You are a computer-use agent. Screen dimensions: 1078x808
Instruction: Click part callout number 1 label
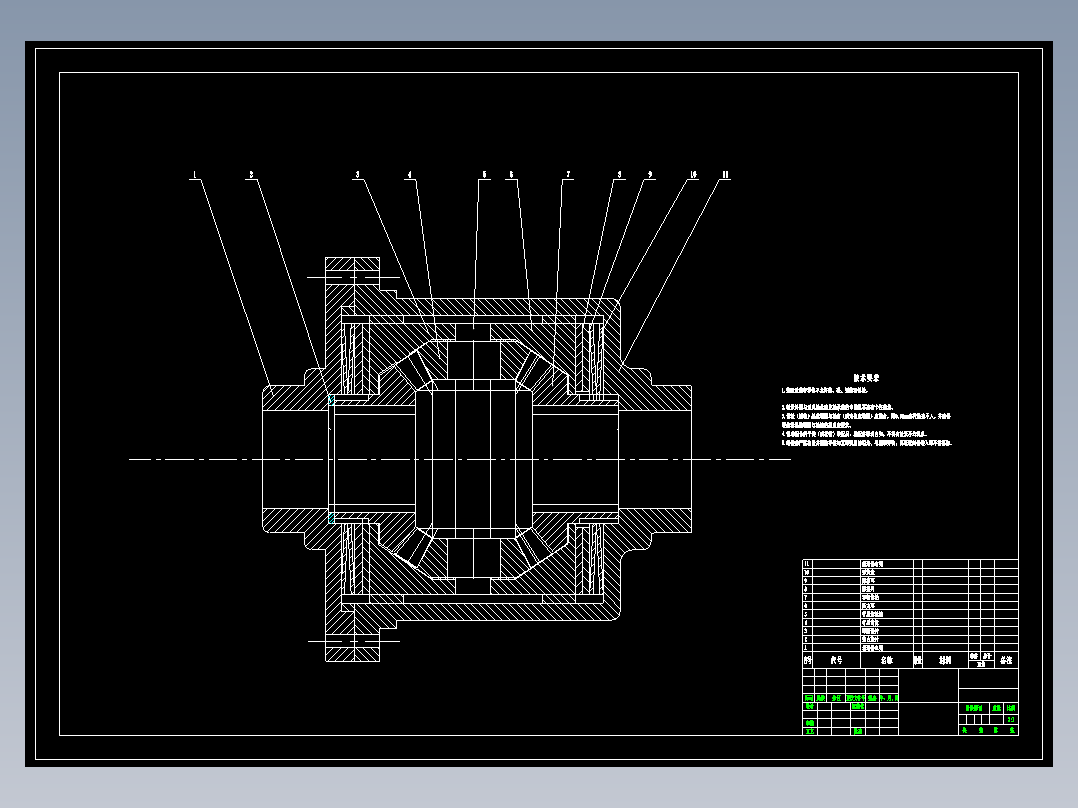point(195,175)
